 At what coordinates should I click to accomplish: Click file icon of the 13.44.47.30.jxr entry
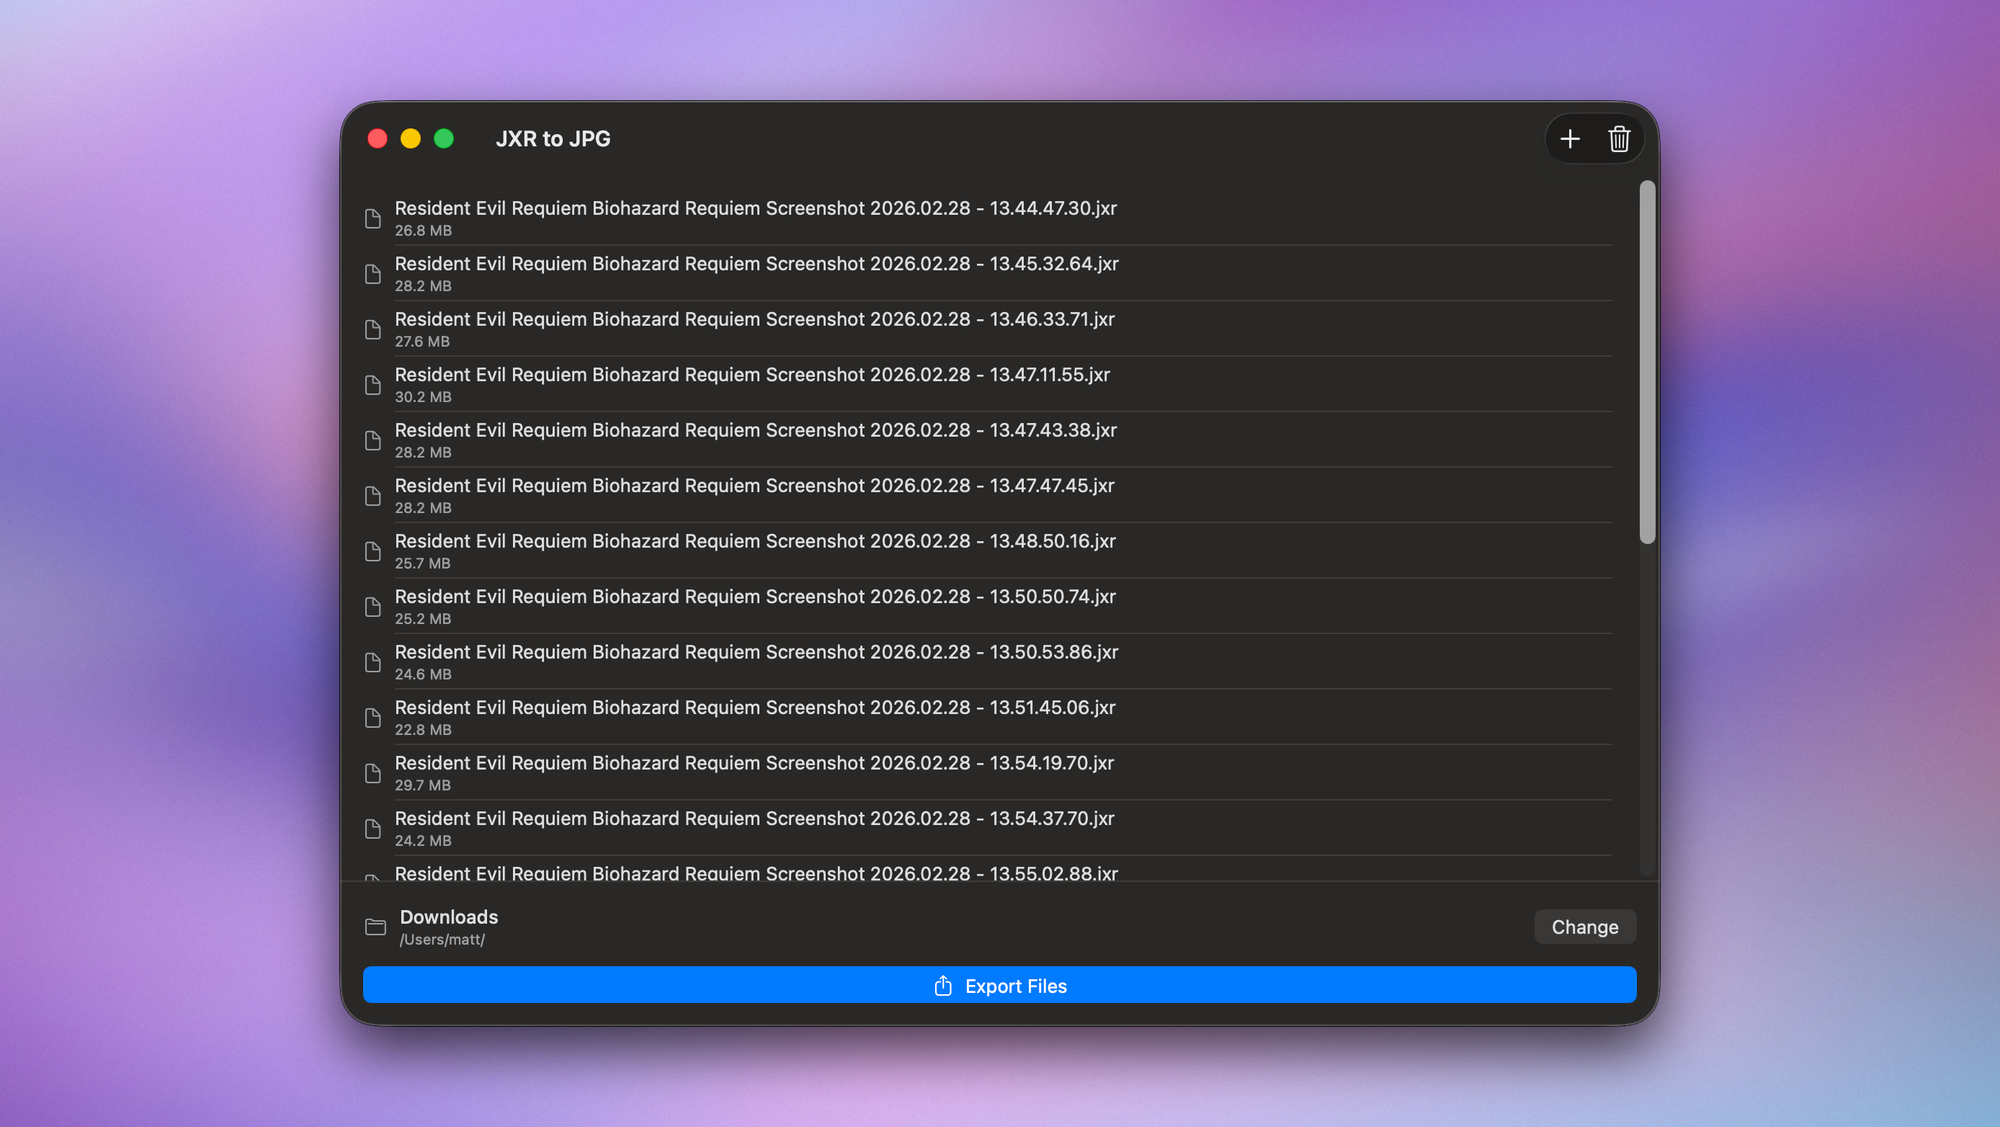pos(373,219)
